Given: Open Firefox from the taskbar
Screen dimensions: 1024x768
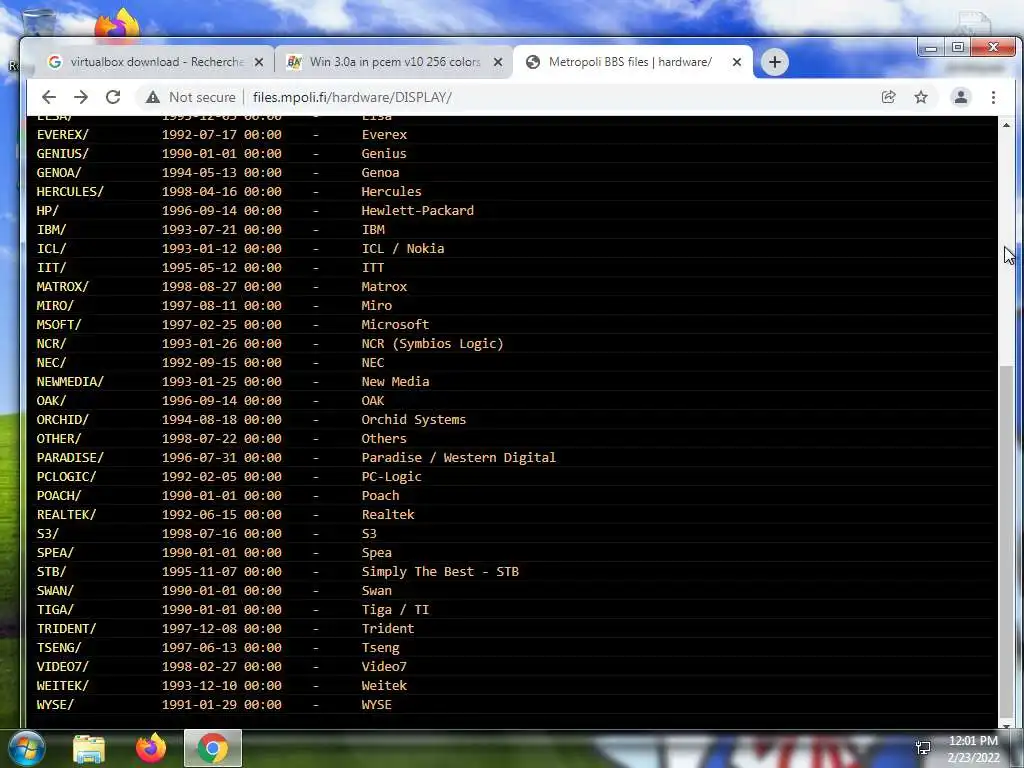Looking at the screenshot, I should pyautogui.click(x=151, y=748).
